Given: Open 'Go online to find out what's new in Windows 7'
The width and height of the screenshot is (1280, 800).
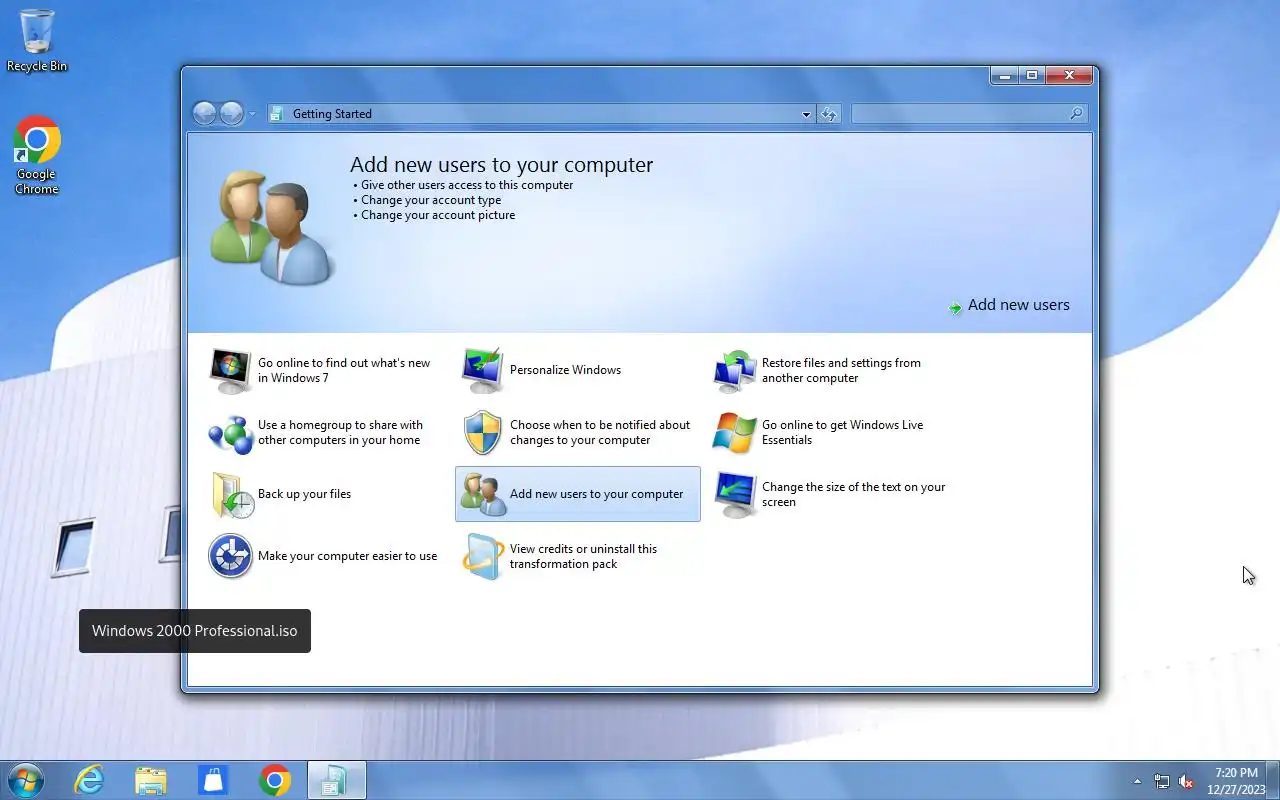Looking at the screenshot, I should [x=344, y=370].
